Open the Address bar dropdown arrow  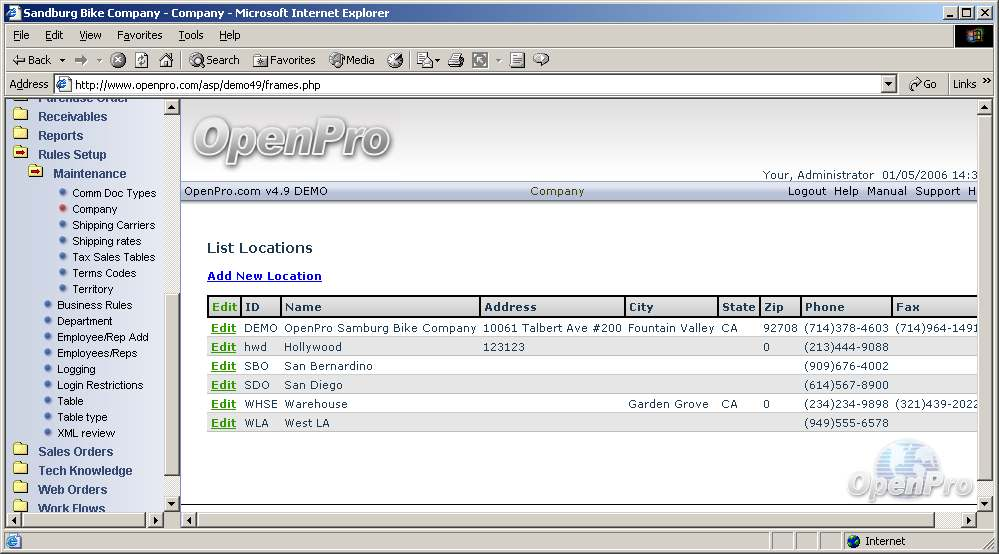888,85
